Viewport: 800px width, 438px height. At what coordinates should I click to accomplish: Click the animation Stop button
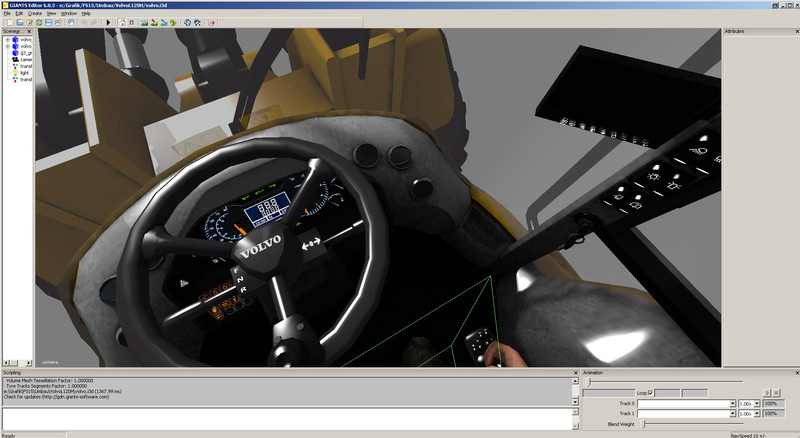point(776,393)
